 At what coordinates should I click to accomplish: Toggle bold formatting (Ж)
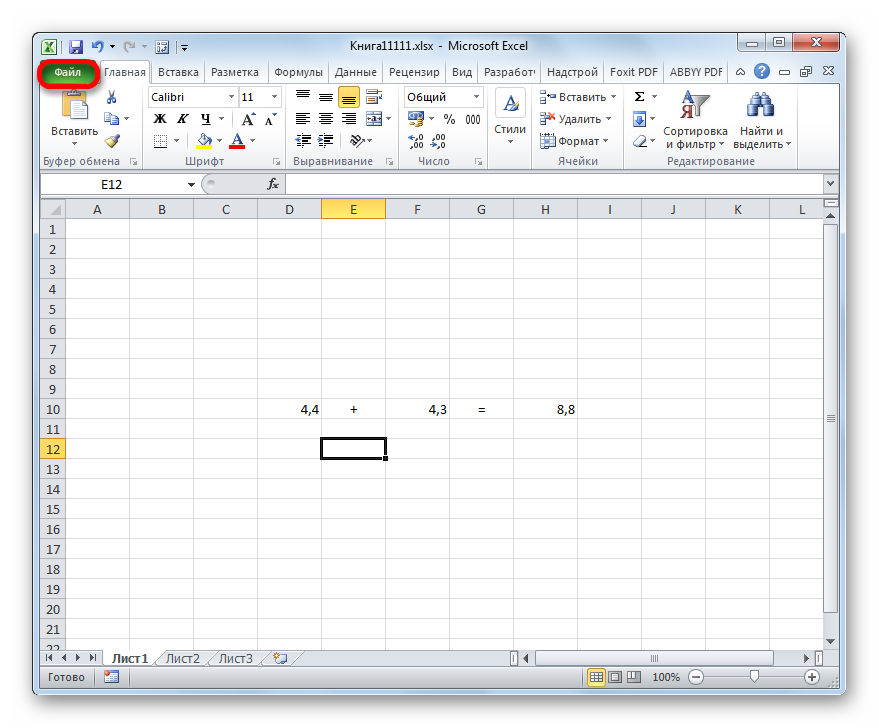click(160, 119)
